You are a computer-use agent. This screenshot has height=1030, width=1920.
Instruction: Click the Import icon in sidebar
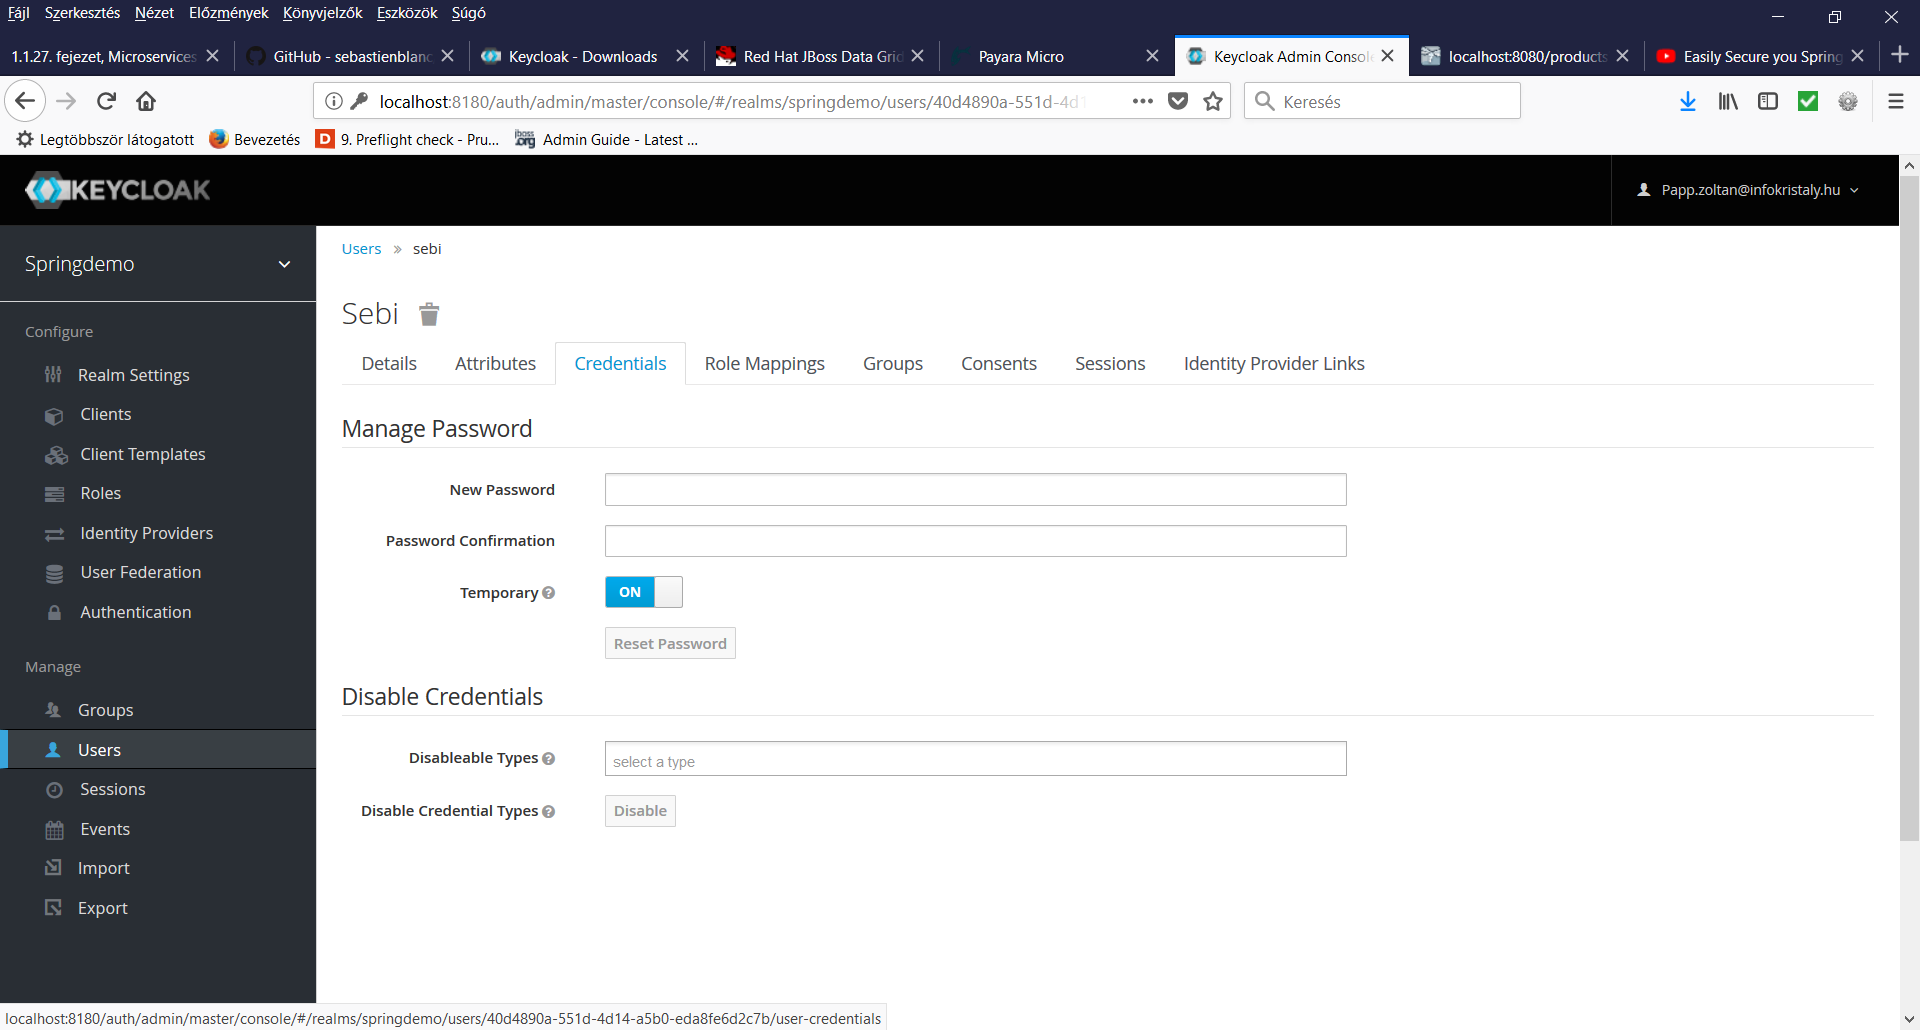click(53, 868)
